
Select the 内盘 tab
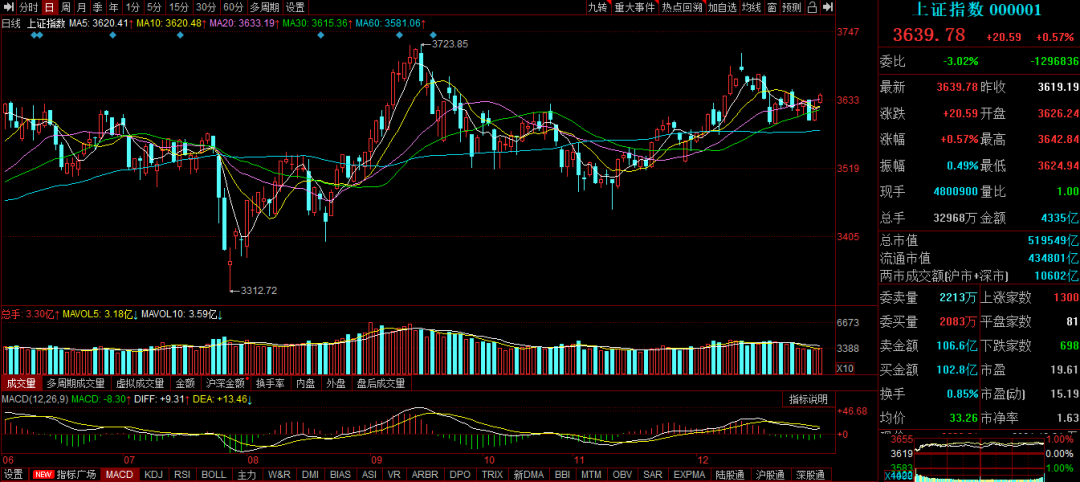pyautogui.click(x=307, y=384)
